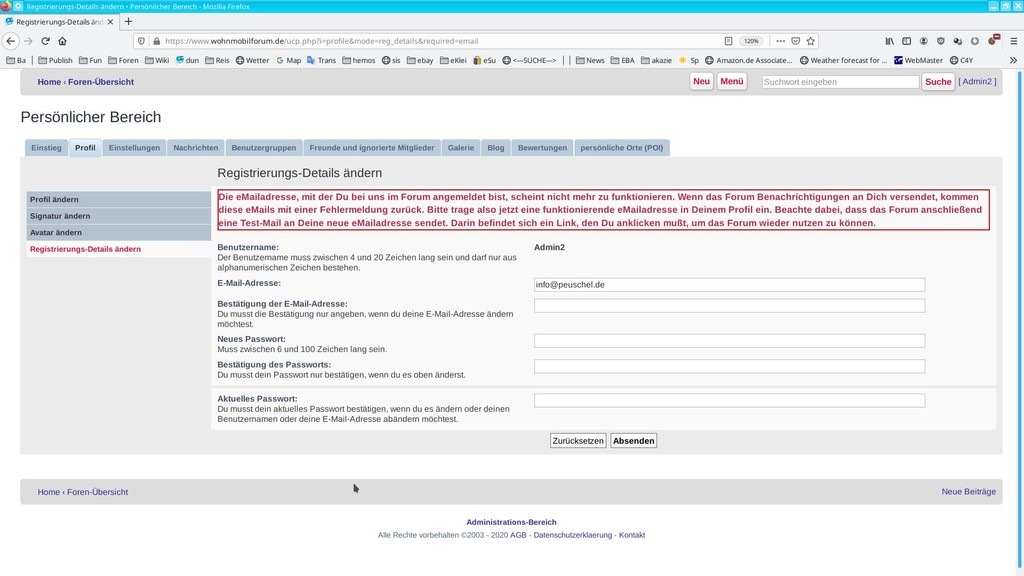Switch to the Einstieg tab
The width and height of the screenshot is (1024, 576).
point(46,148)
